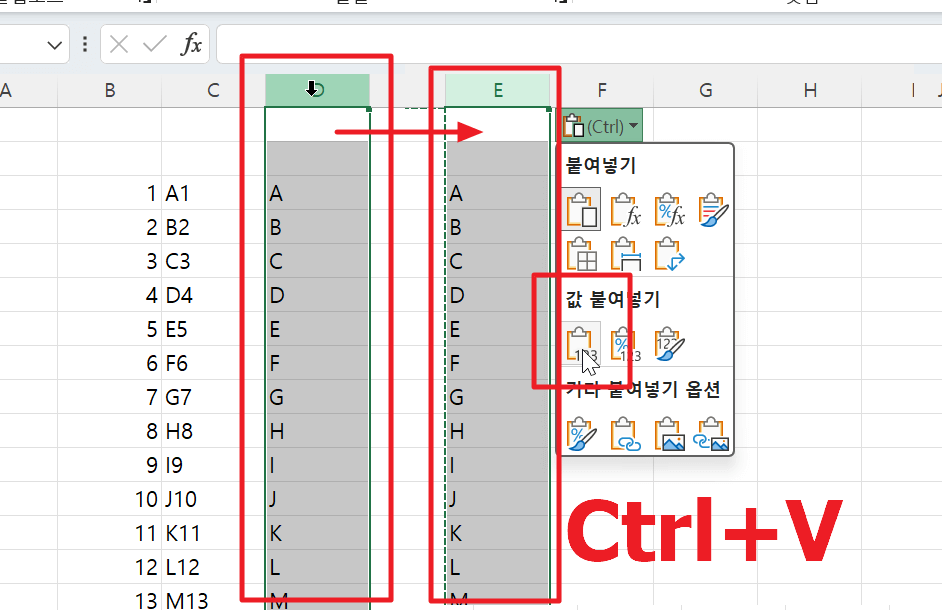Screen dimensions: 942x610
Task: Click the Insert Function fx button
Action: click(191, 44)
